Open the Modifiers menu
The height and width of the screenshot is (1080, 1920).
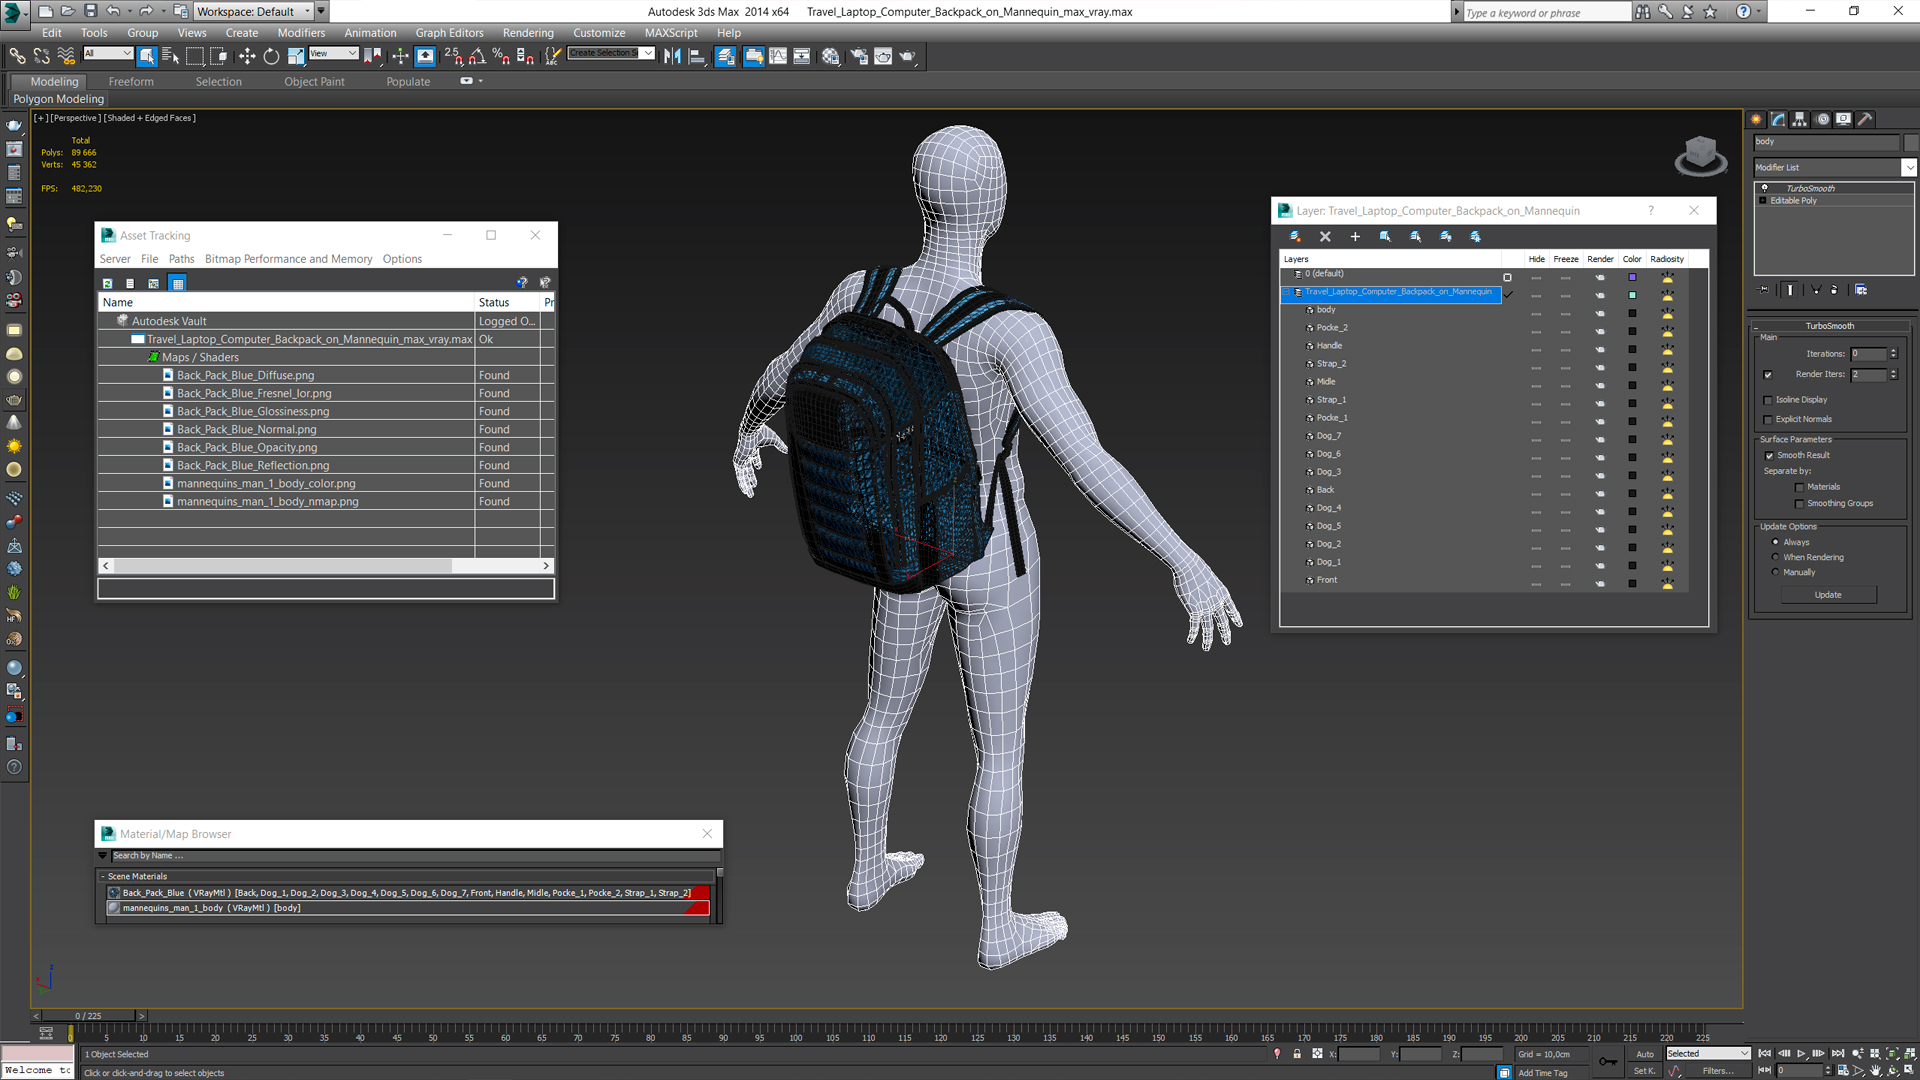pyautogui.click(x=303, y=32)
